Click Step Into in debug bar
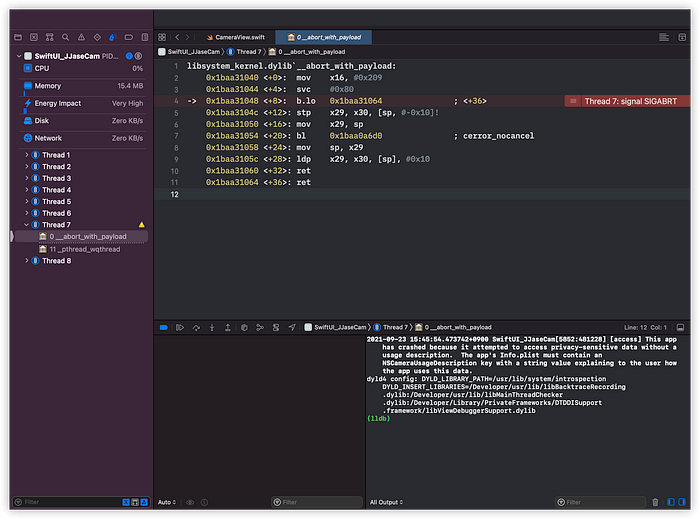The image size is (700, 519). [212, 328]
